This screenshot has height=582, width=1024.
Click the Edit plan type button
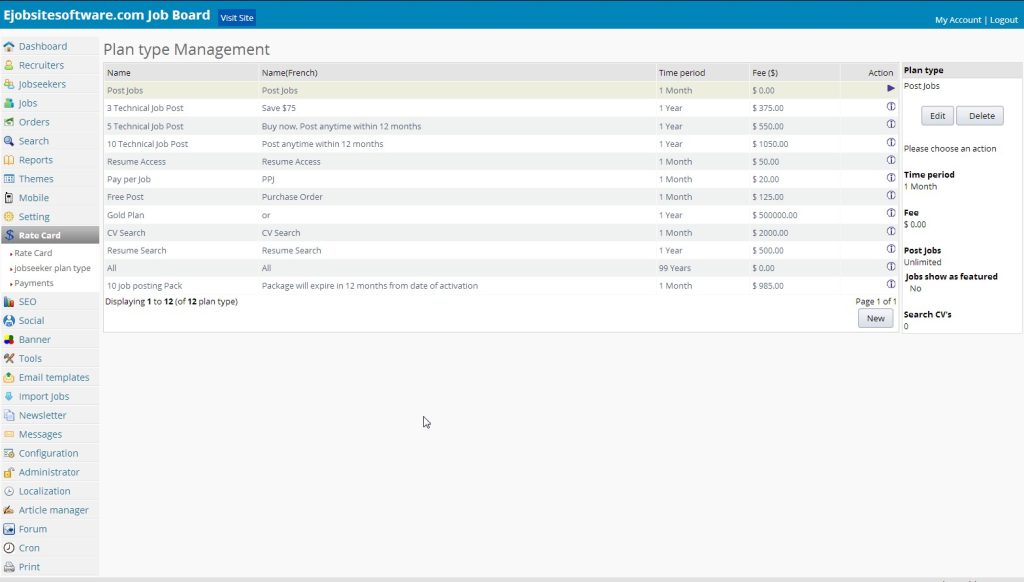937,116
